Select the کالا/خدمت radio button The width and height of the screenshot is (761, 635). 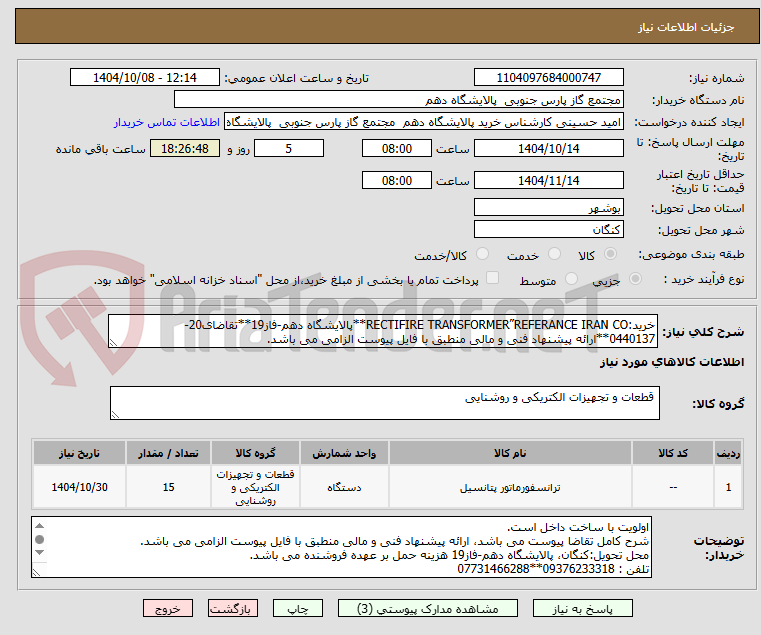click(482, 254)
